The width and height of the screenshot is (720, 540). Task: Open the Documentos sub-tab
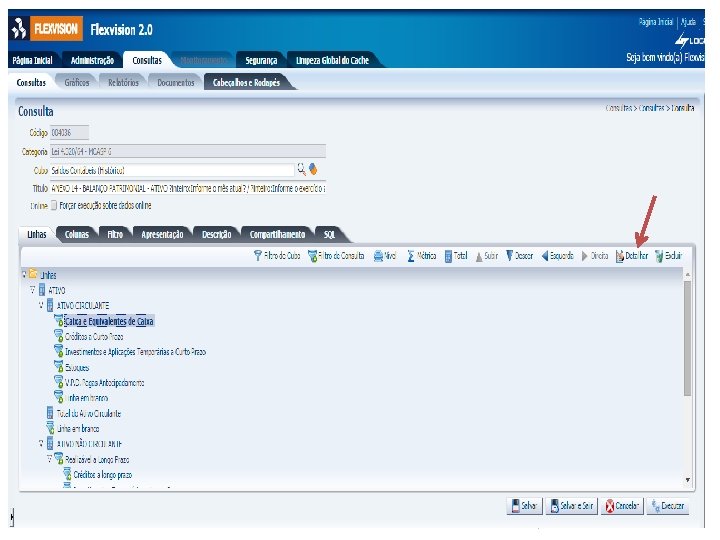point(175,82)
